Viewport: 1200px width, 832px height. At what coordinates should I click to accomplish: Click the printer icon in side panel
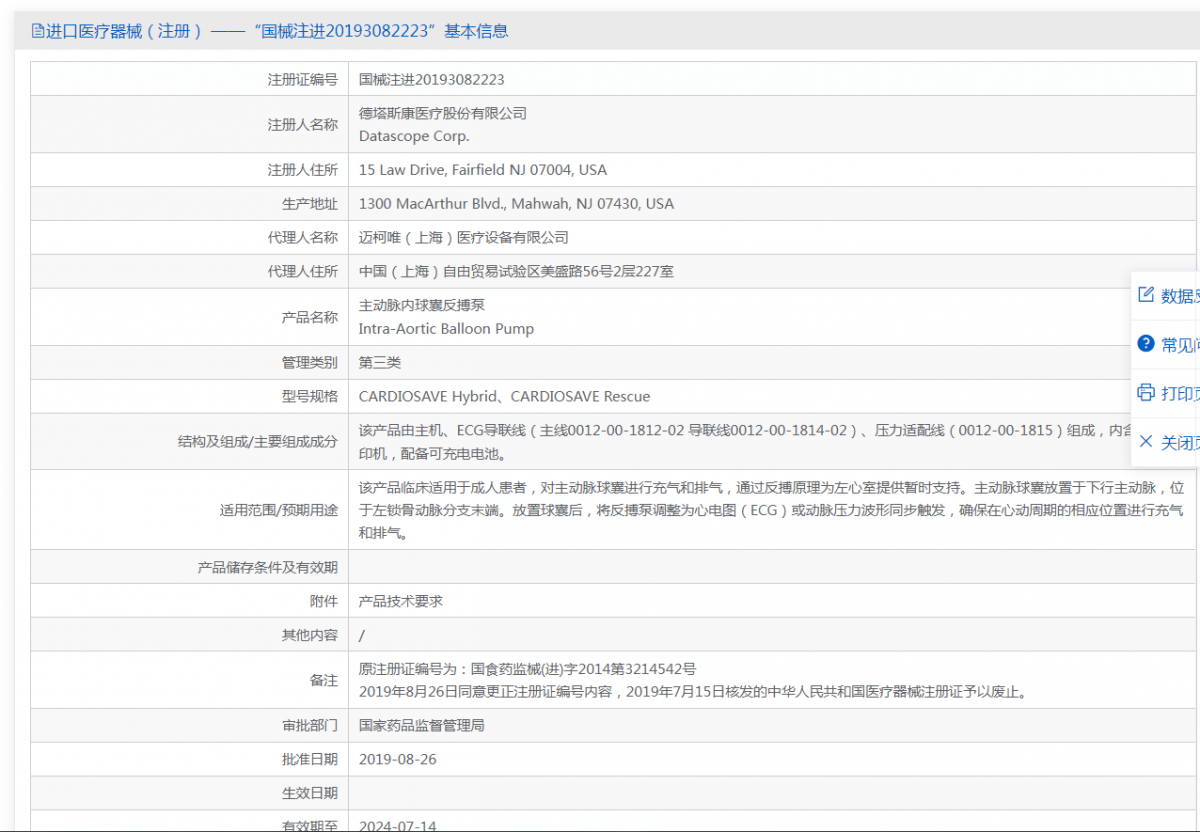point(1146,392)
